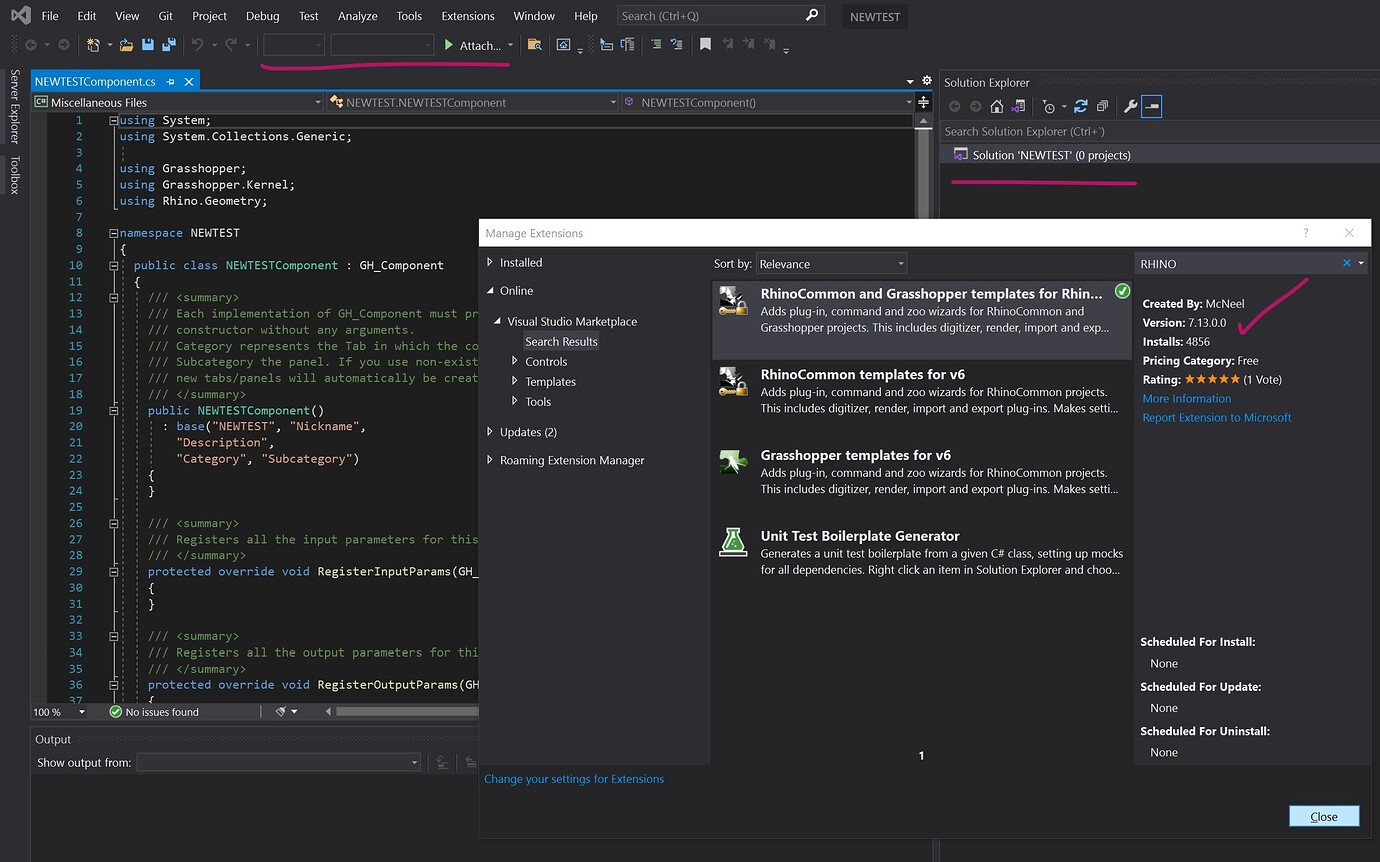1380x862 pixels.
Task: Open Solution Explorer Properties with the wrench icon
Action: pyautogui.click(x=1131, y=106)
